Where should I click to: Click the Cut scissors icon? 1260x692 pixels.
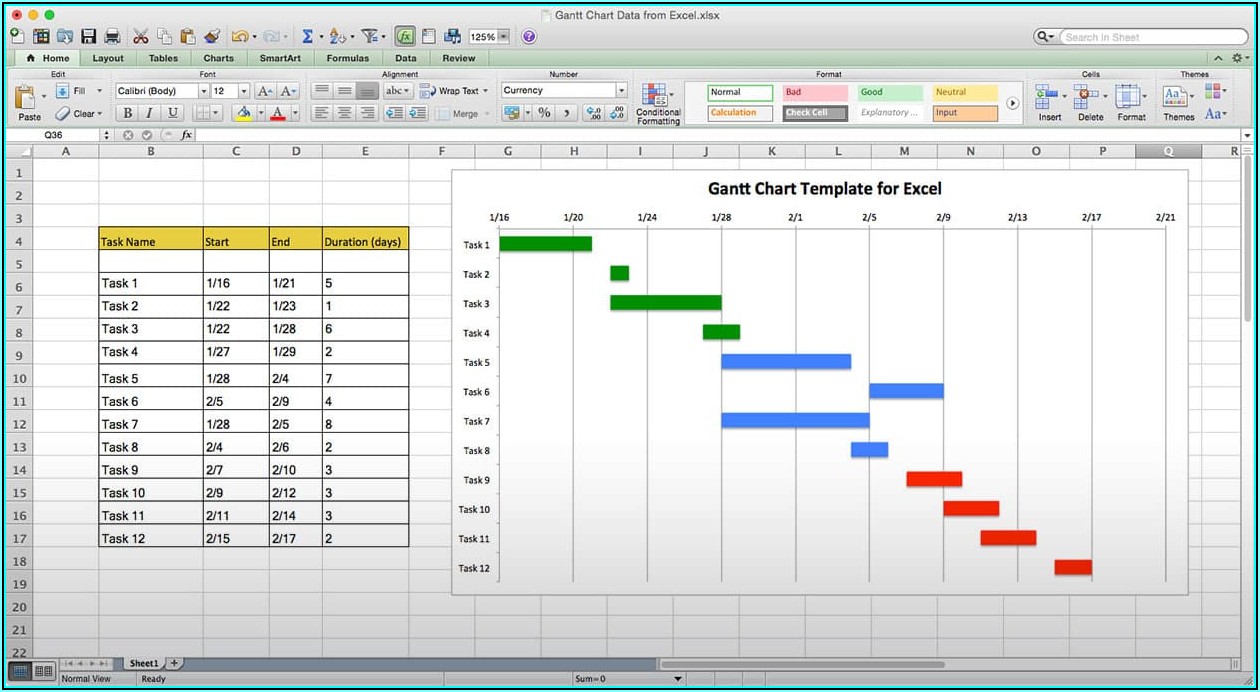click(x=141, y=37)
